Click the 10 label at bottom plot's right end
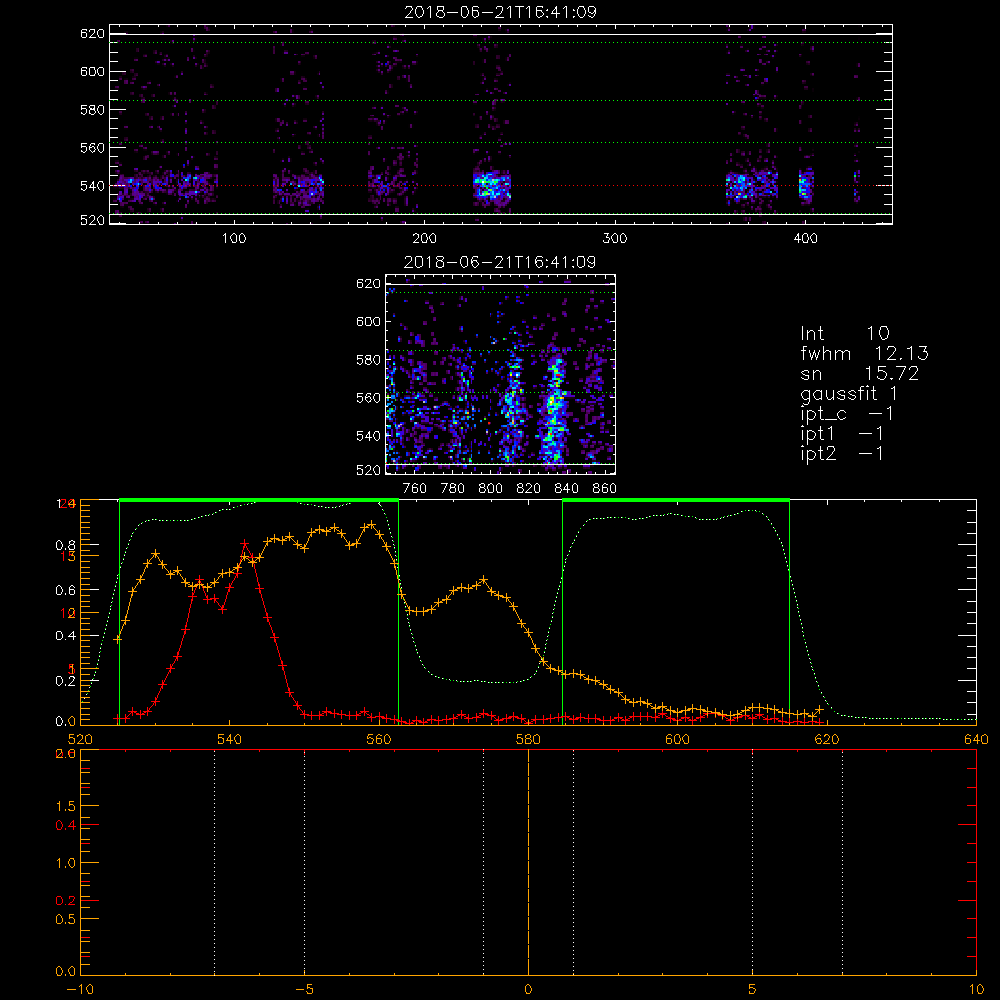Viewport: 1000px width, 1000px height. 976,990
